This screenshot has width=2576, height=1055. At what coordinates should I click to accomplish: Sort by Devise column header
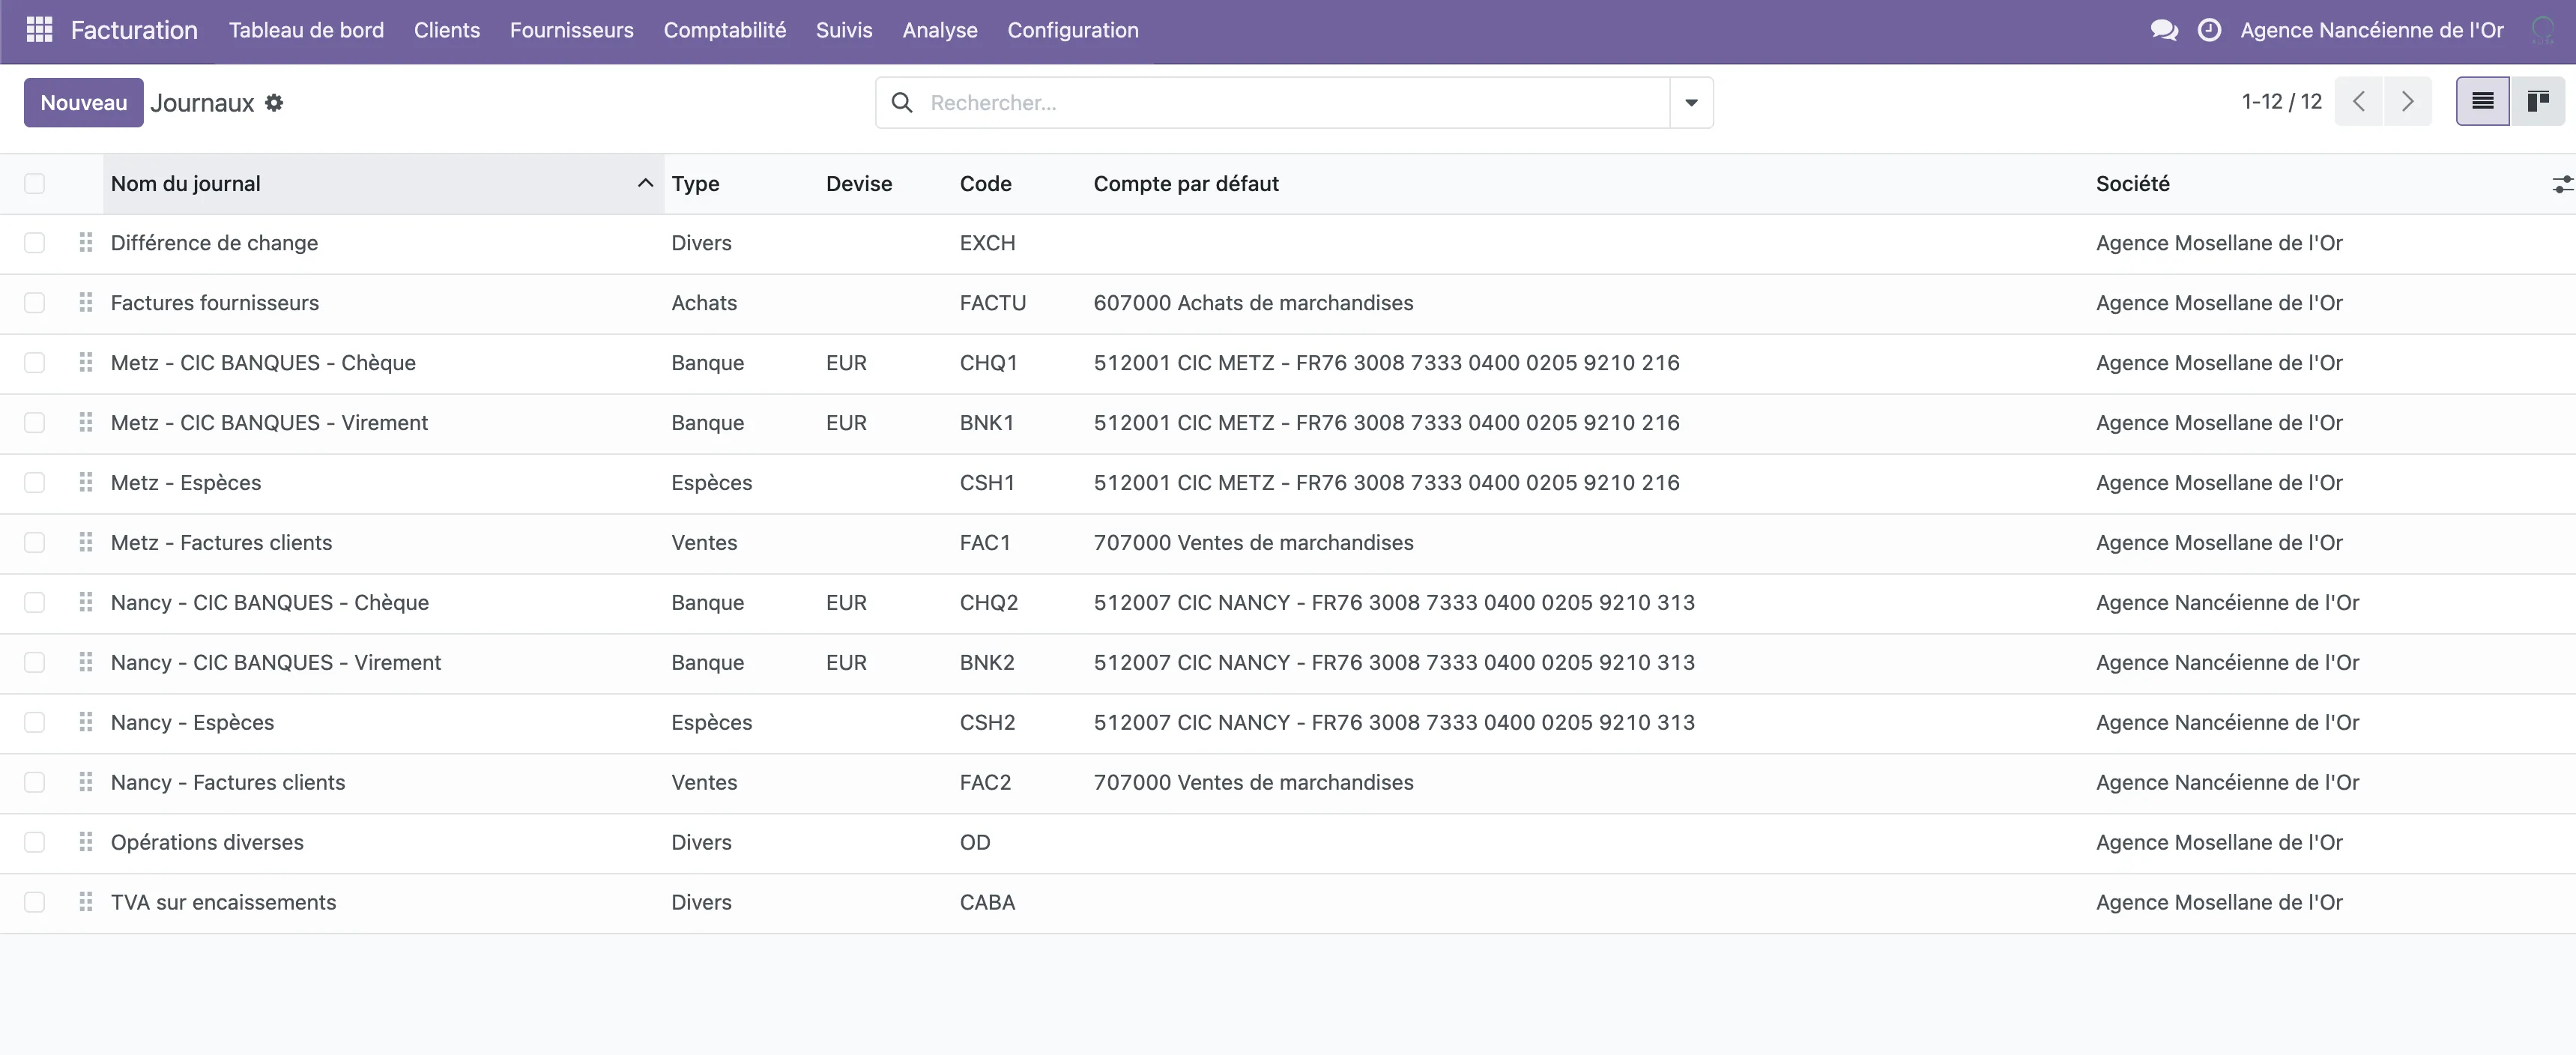(858, 184)
